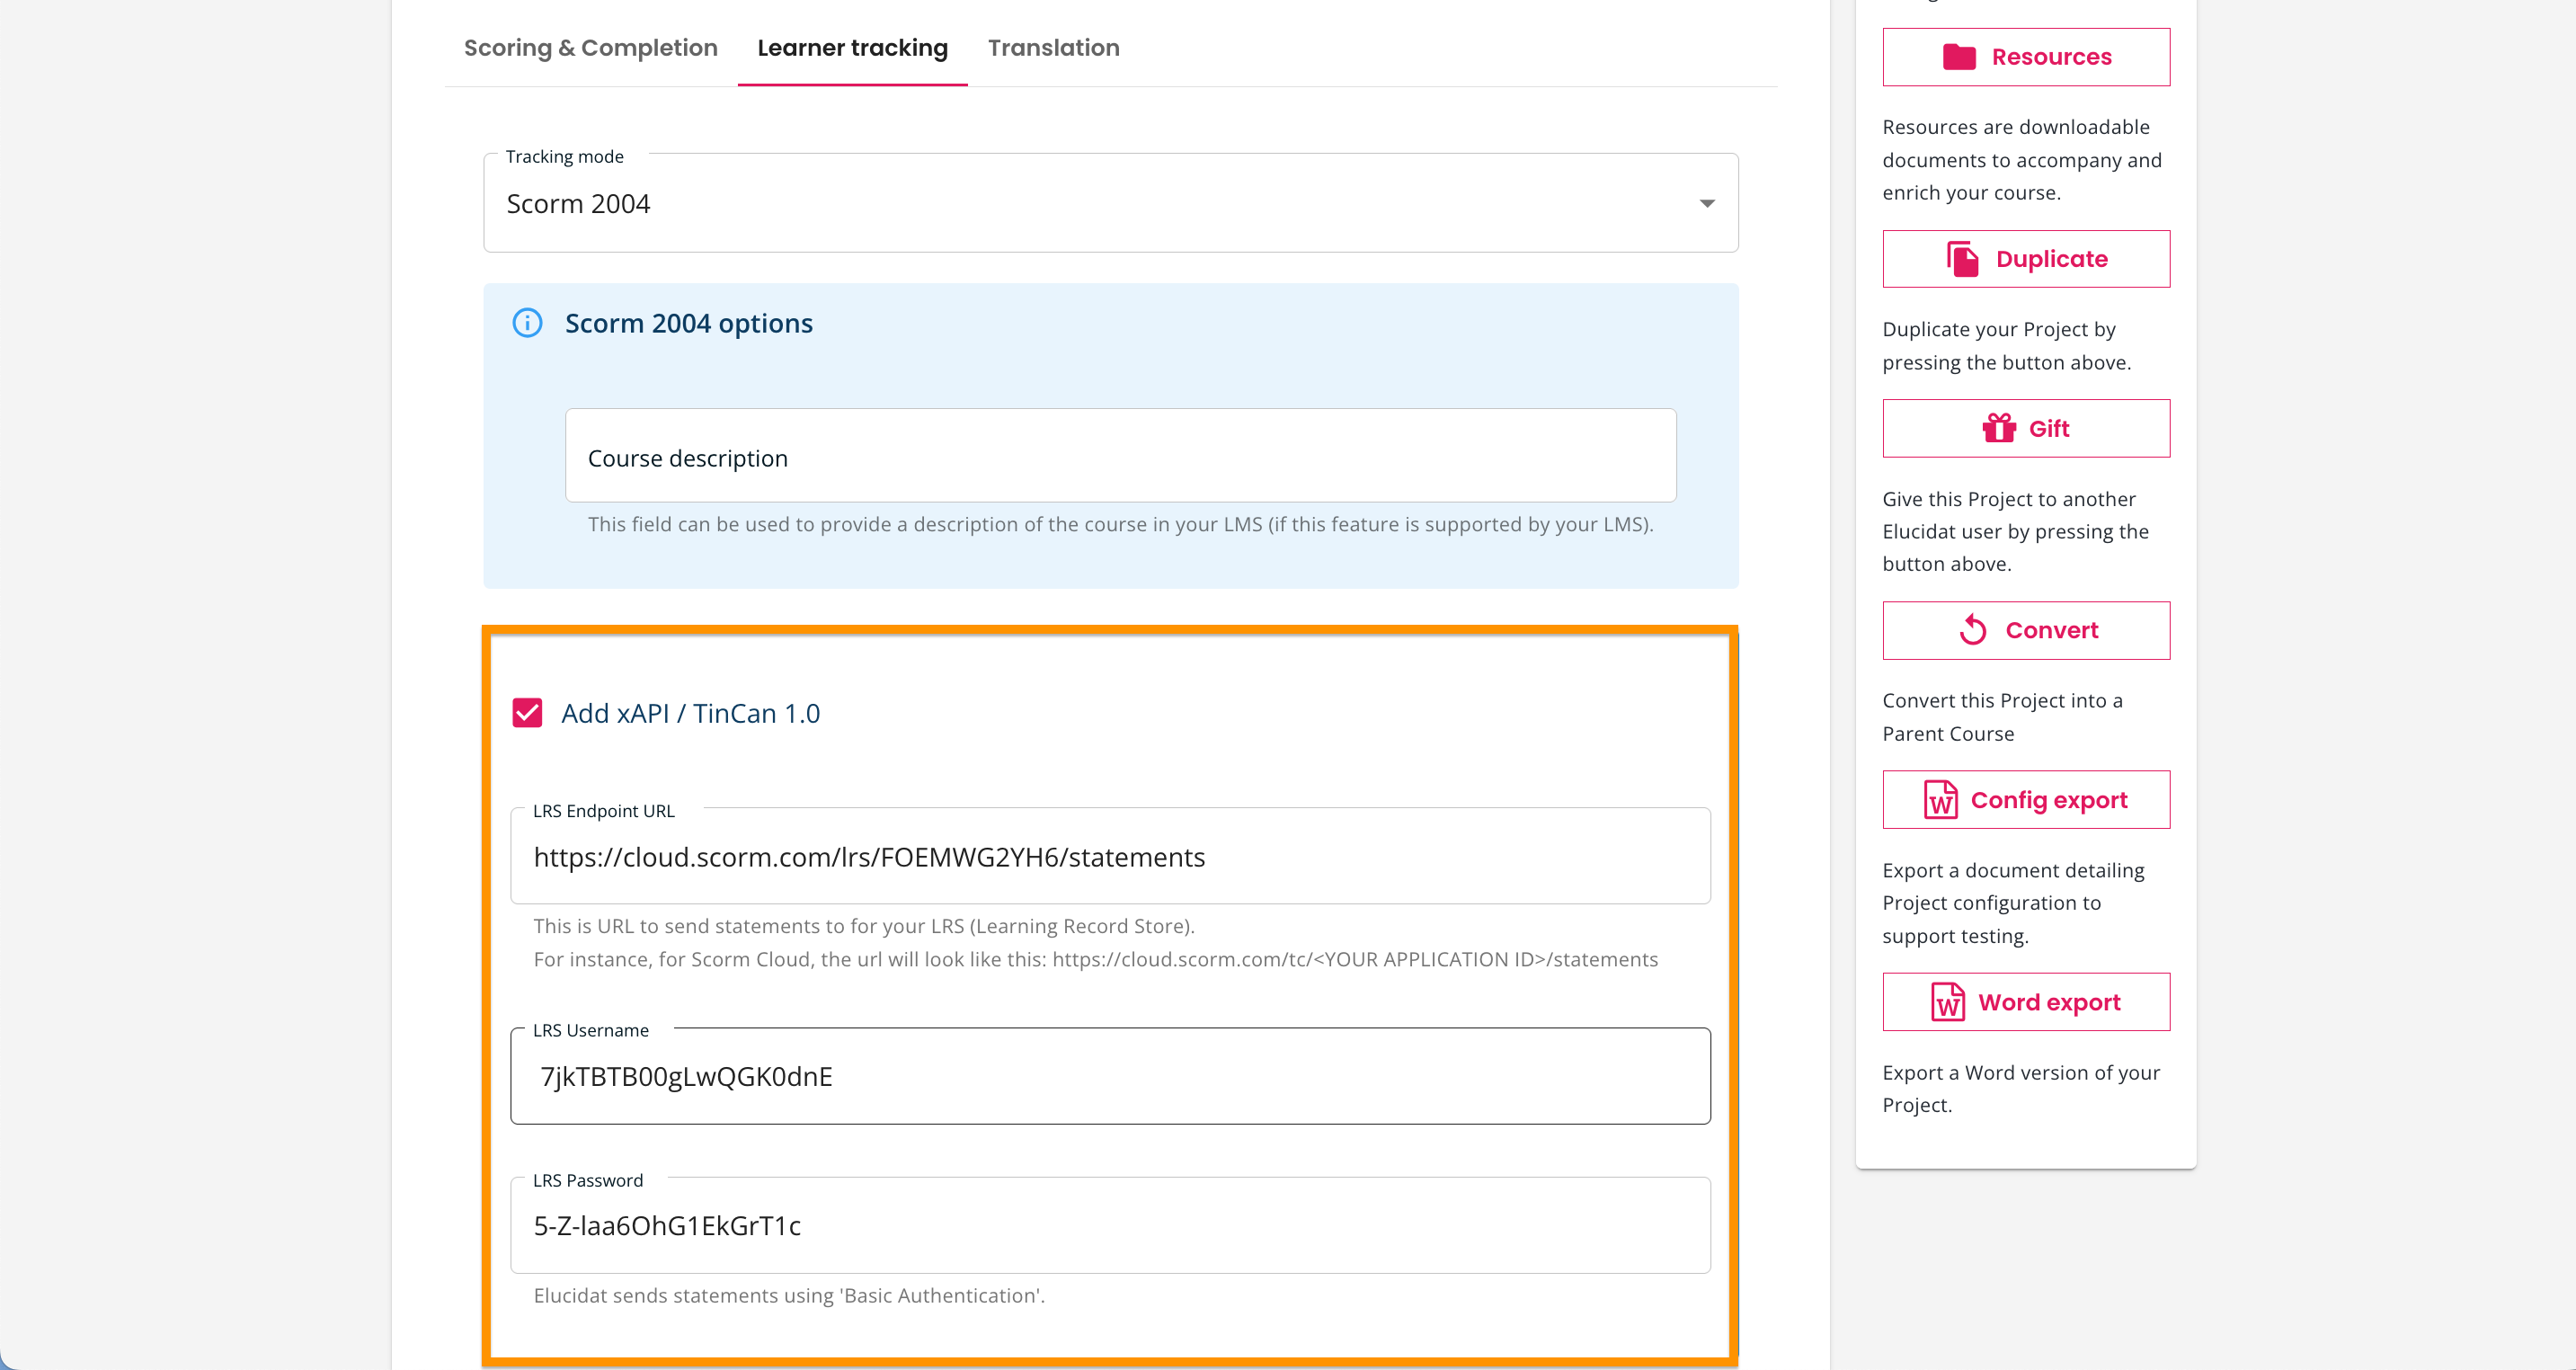2576x1370 pixels.
Task: Click the 'Give this Project to another' text
Action: [2015, 531]
